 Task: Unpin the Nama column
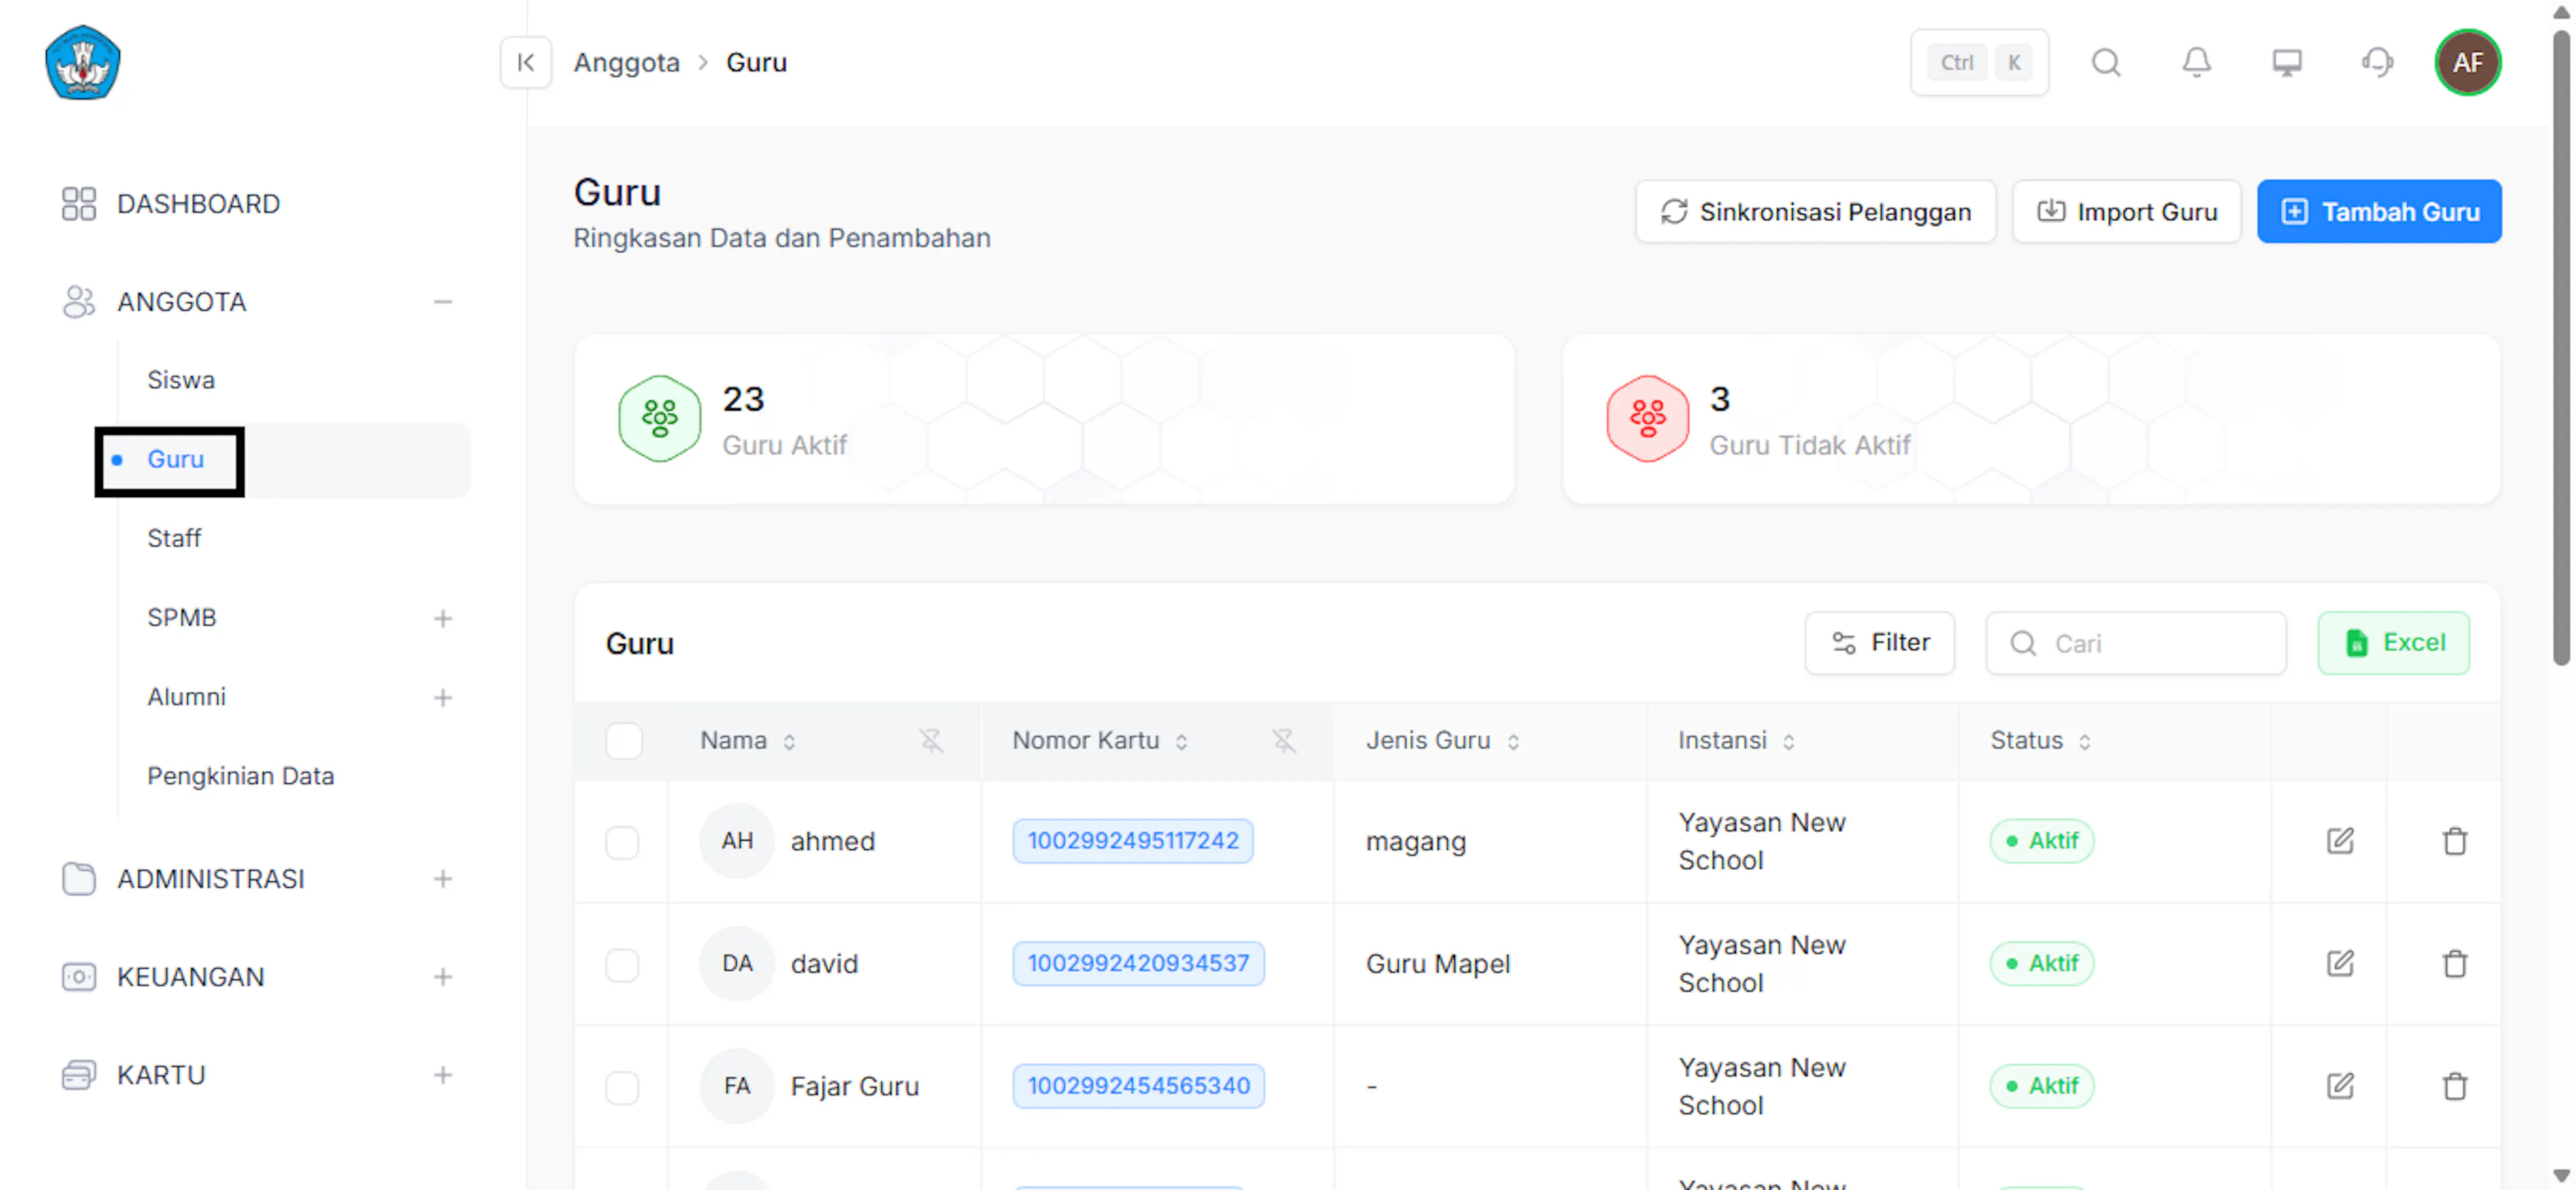click(x=931, y=741)
